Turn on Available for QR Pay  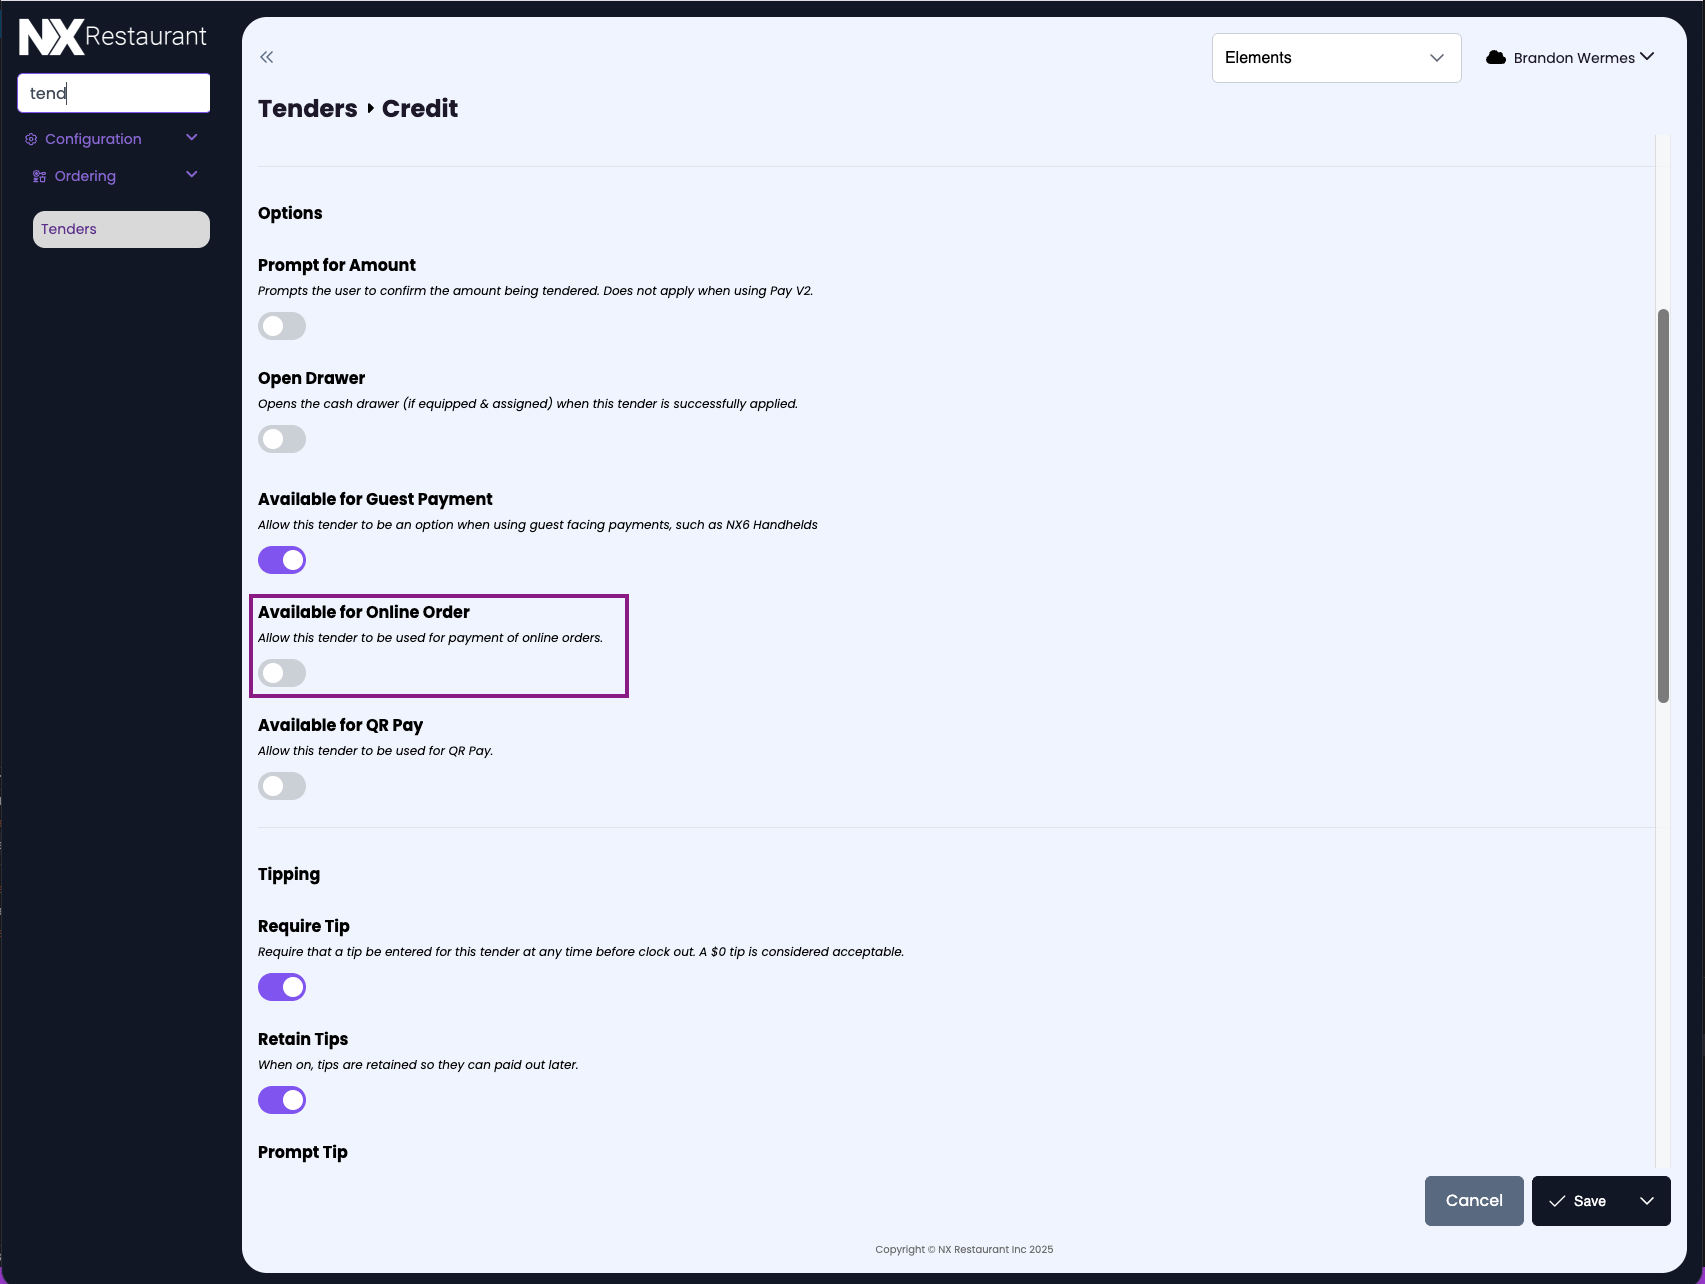282,786
